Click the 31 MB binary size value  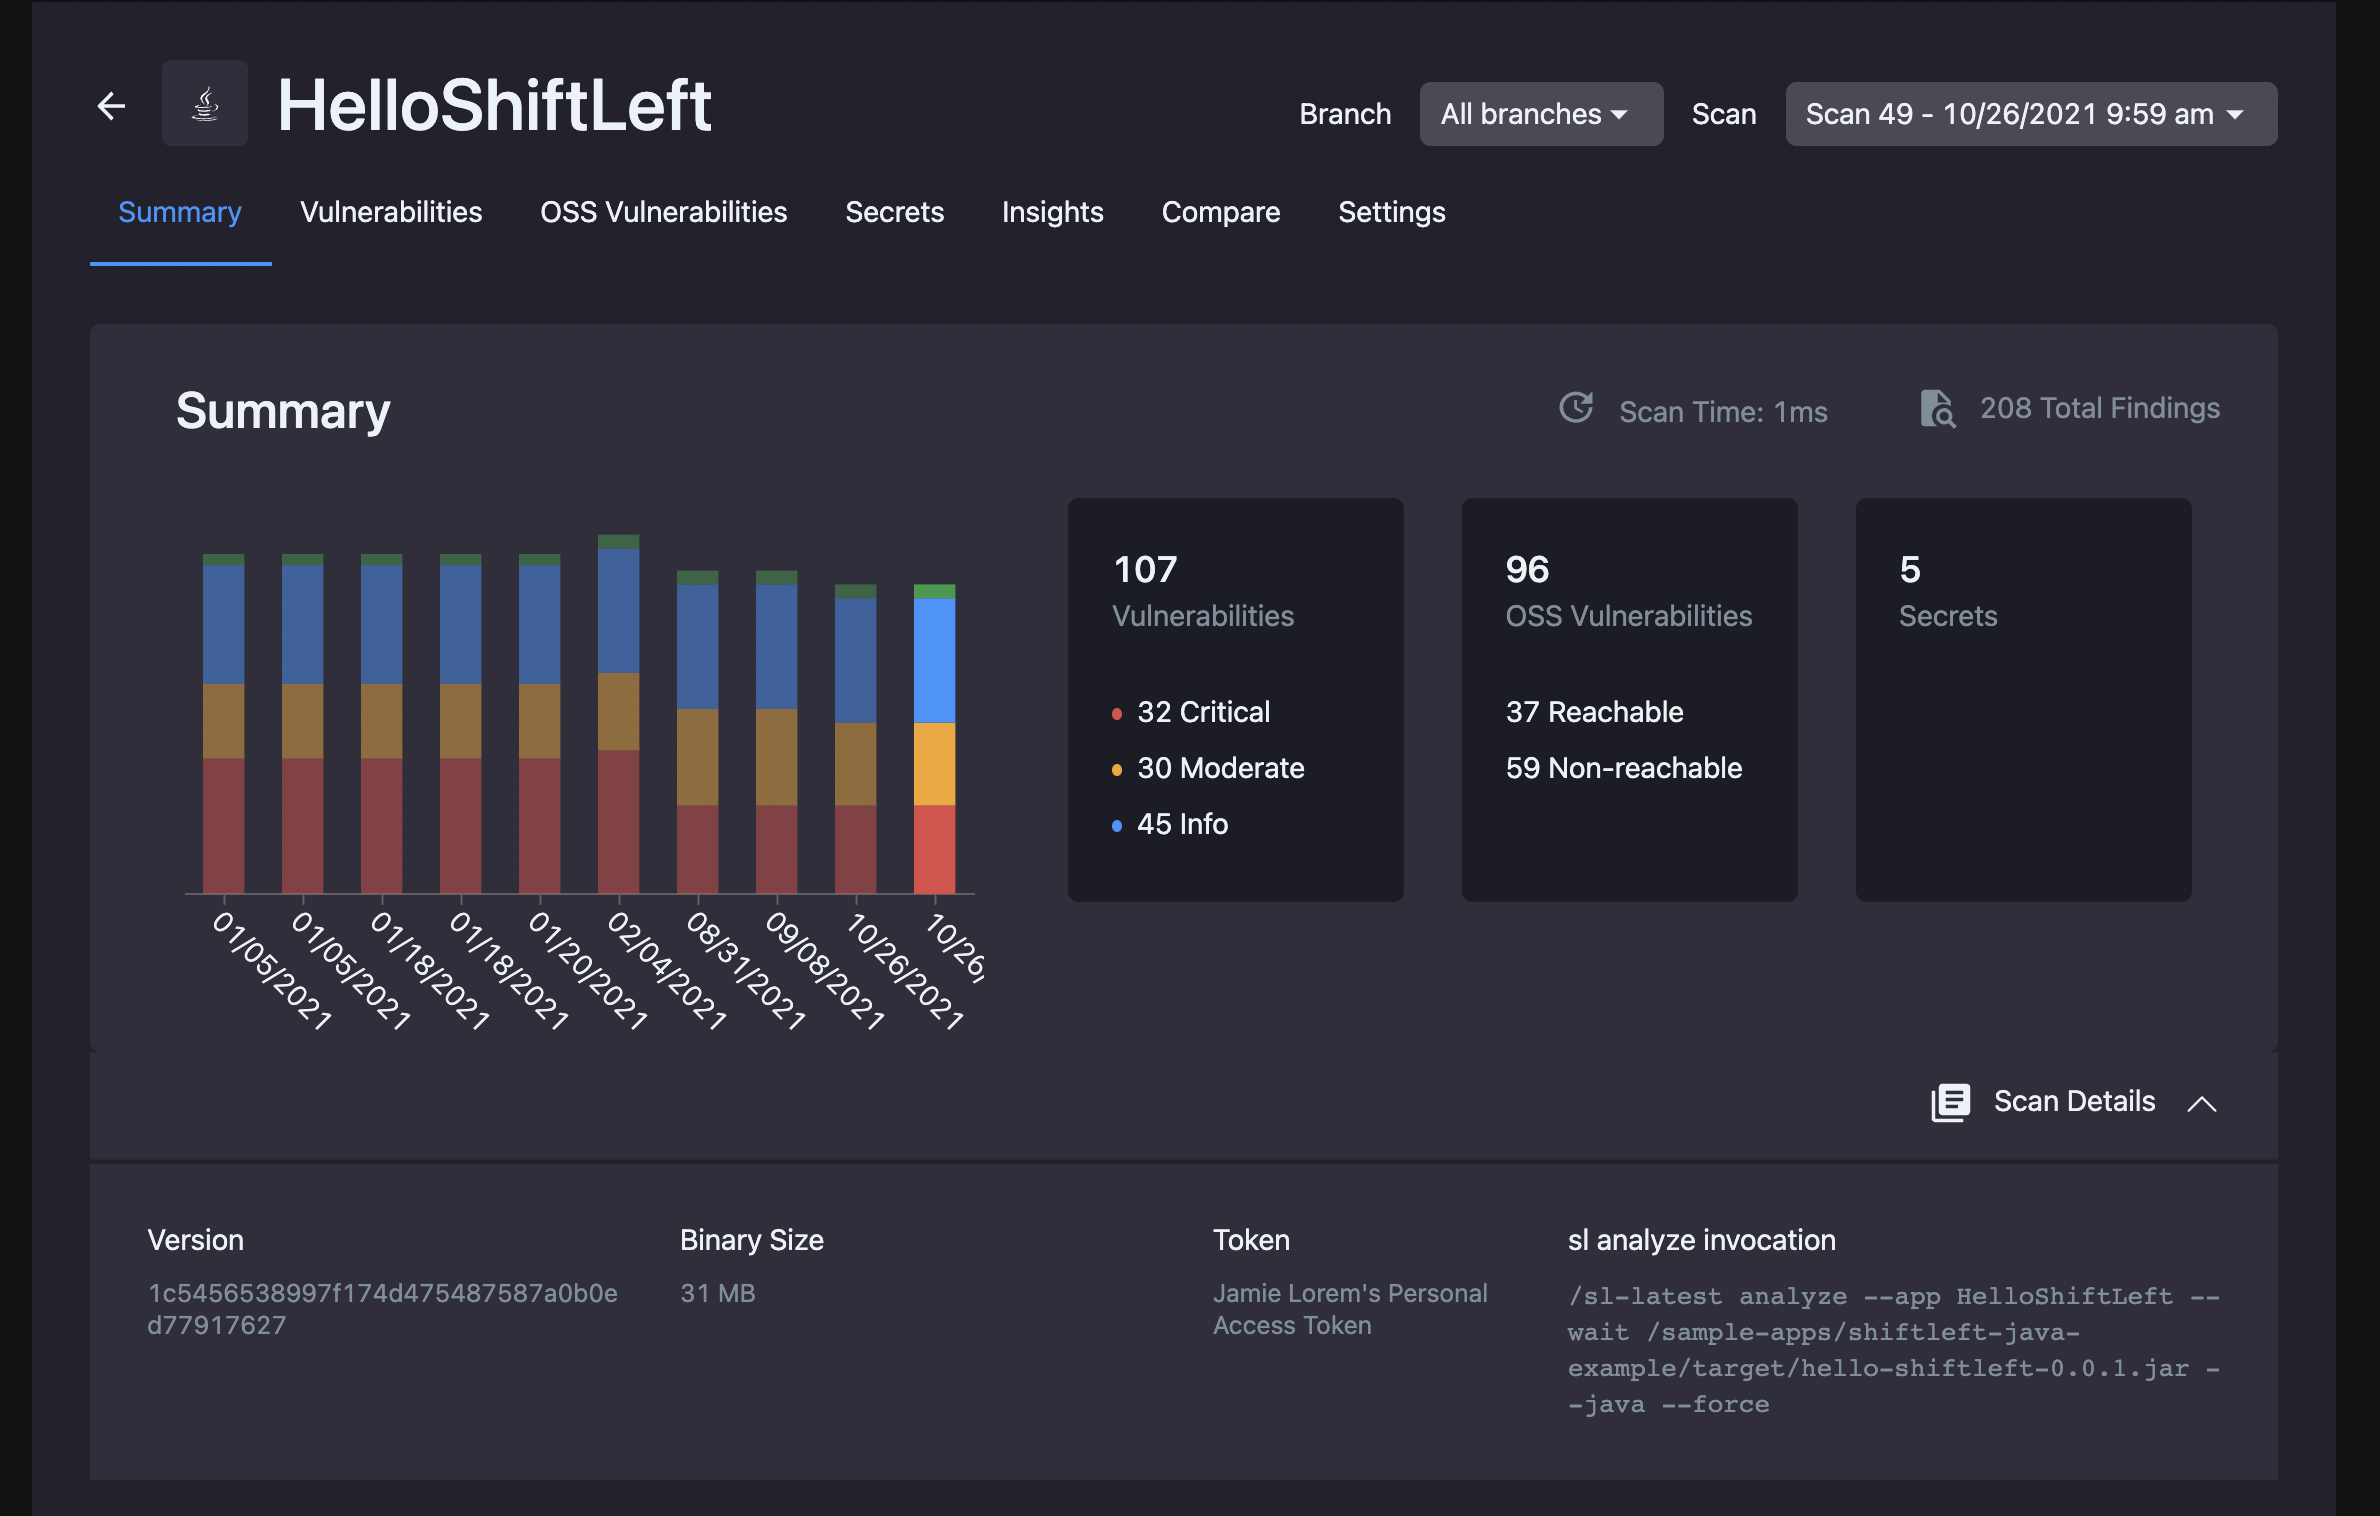718,1293
